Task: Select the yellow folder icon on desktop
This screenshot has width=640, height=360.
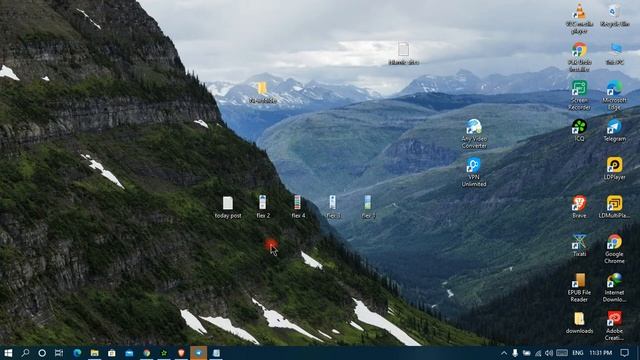Action: (x=262, y=92)
